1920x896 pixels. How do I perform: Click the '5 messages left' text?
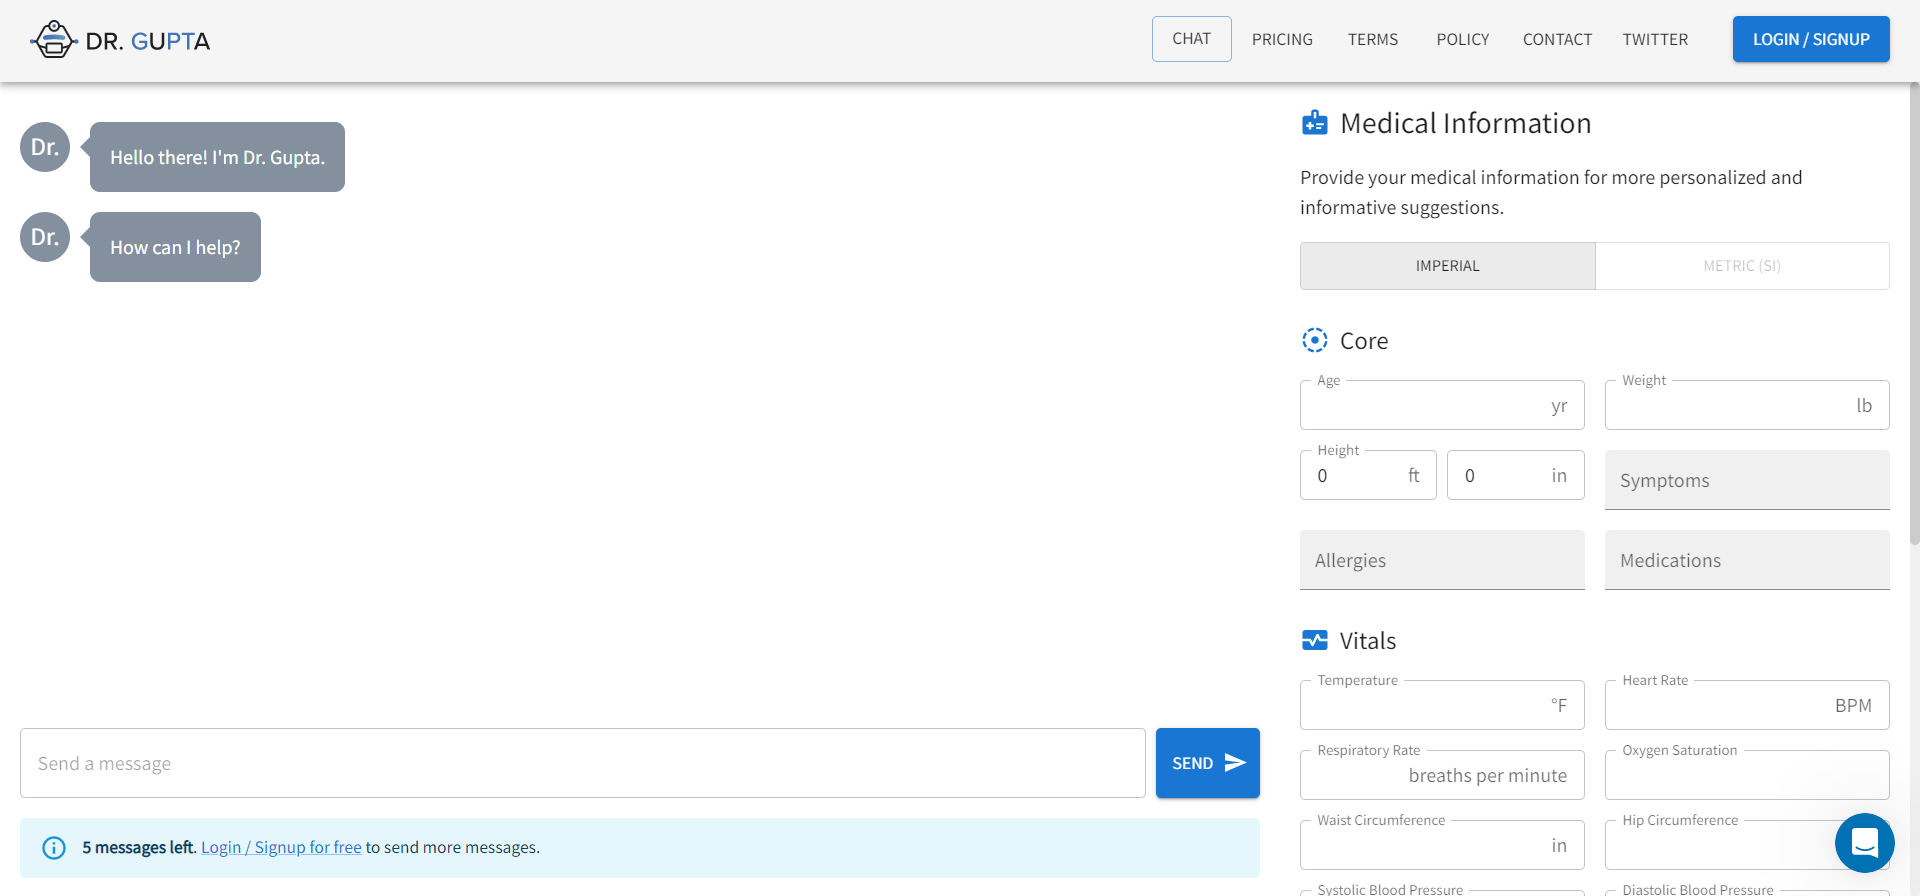[x=138, y=847]
